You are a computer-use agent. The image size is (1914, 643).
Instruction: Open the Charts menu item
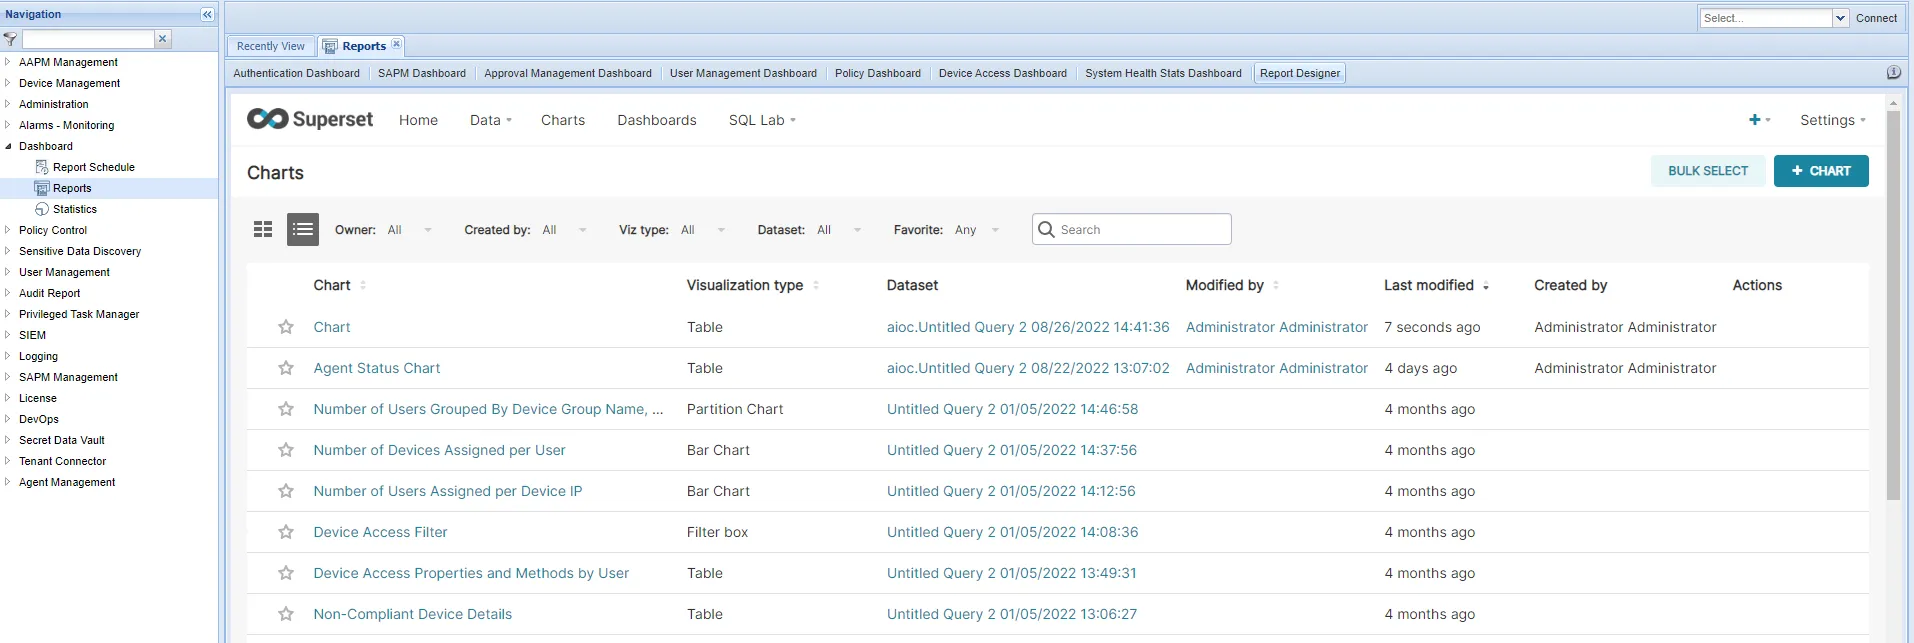tap(563, 120)
